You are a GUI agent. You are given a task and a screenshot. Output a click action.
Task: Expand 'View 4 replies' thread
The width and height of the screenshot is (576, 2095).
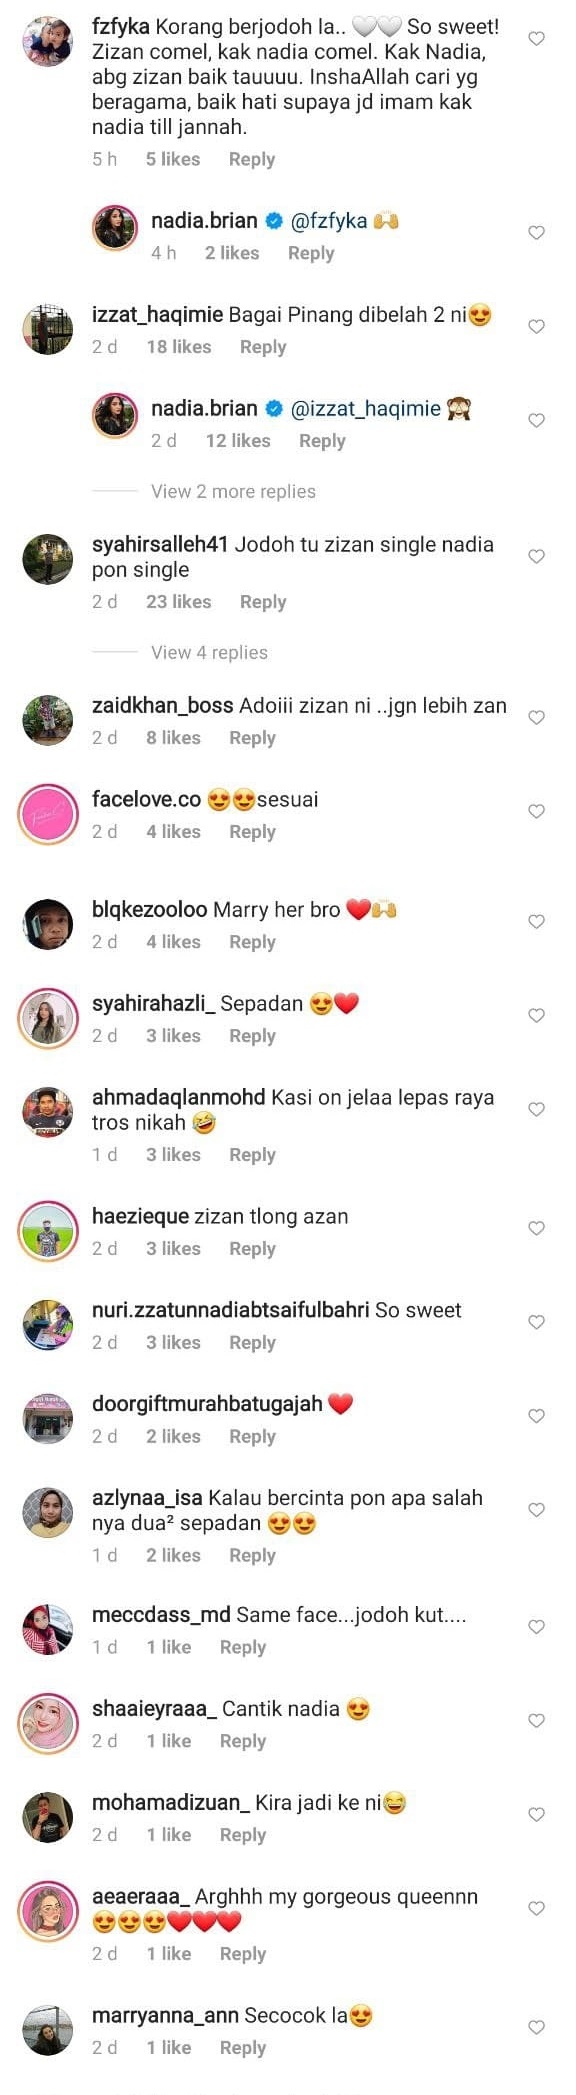point(209,652)
